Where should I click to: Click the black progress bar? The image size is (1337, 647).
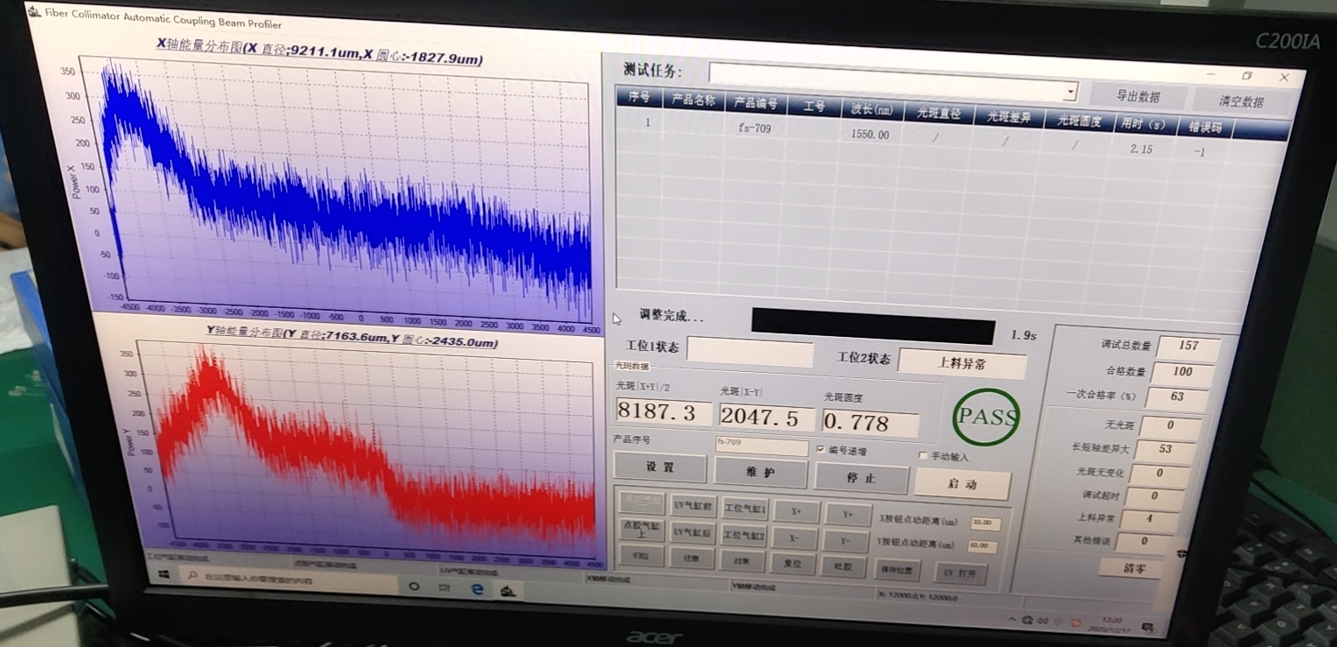(x=874, y=326)
